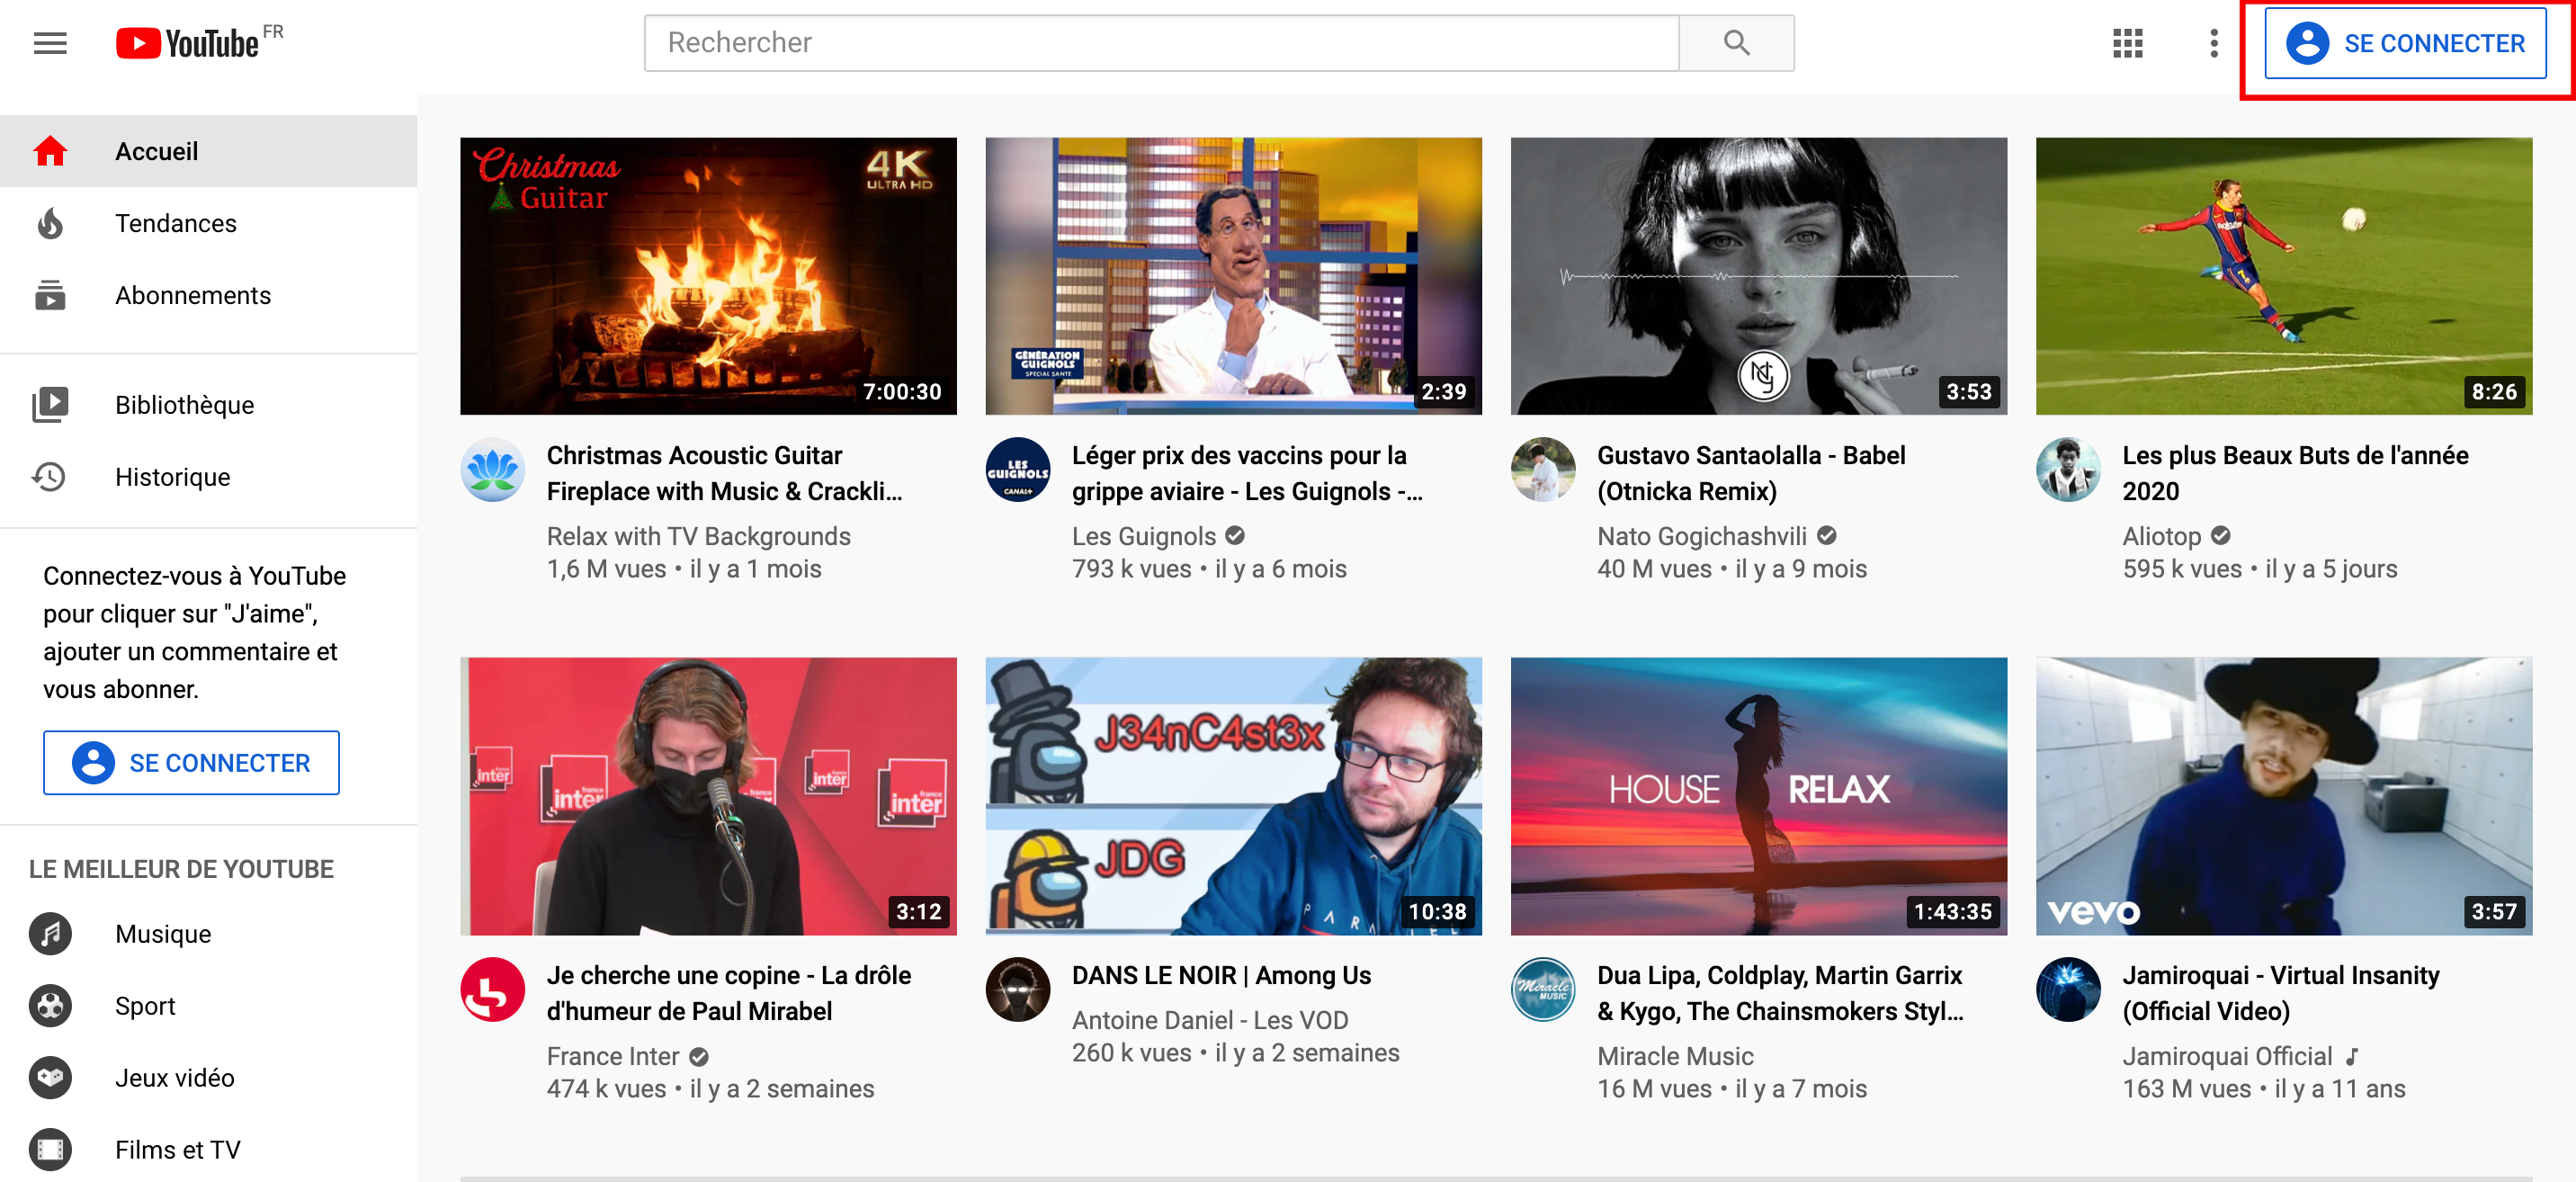Screen dimensions: 2576x1182
Task: Open Nato Gogichashvili channel name link
Action: [1701, 536]
